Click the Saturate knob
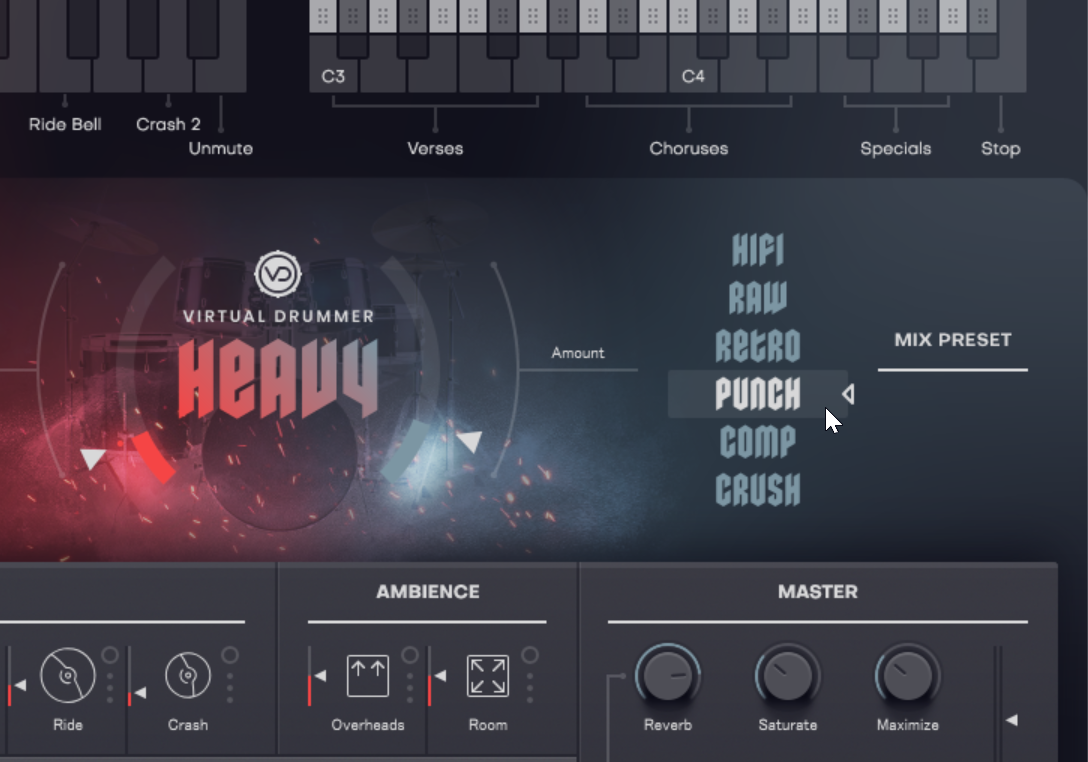 point(788,675)
